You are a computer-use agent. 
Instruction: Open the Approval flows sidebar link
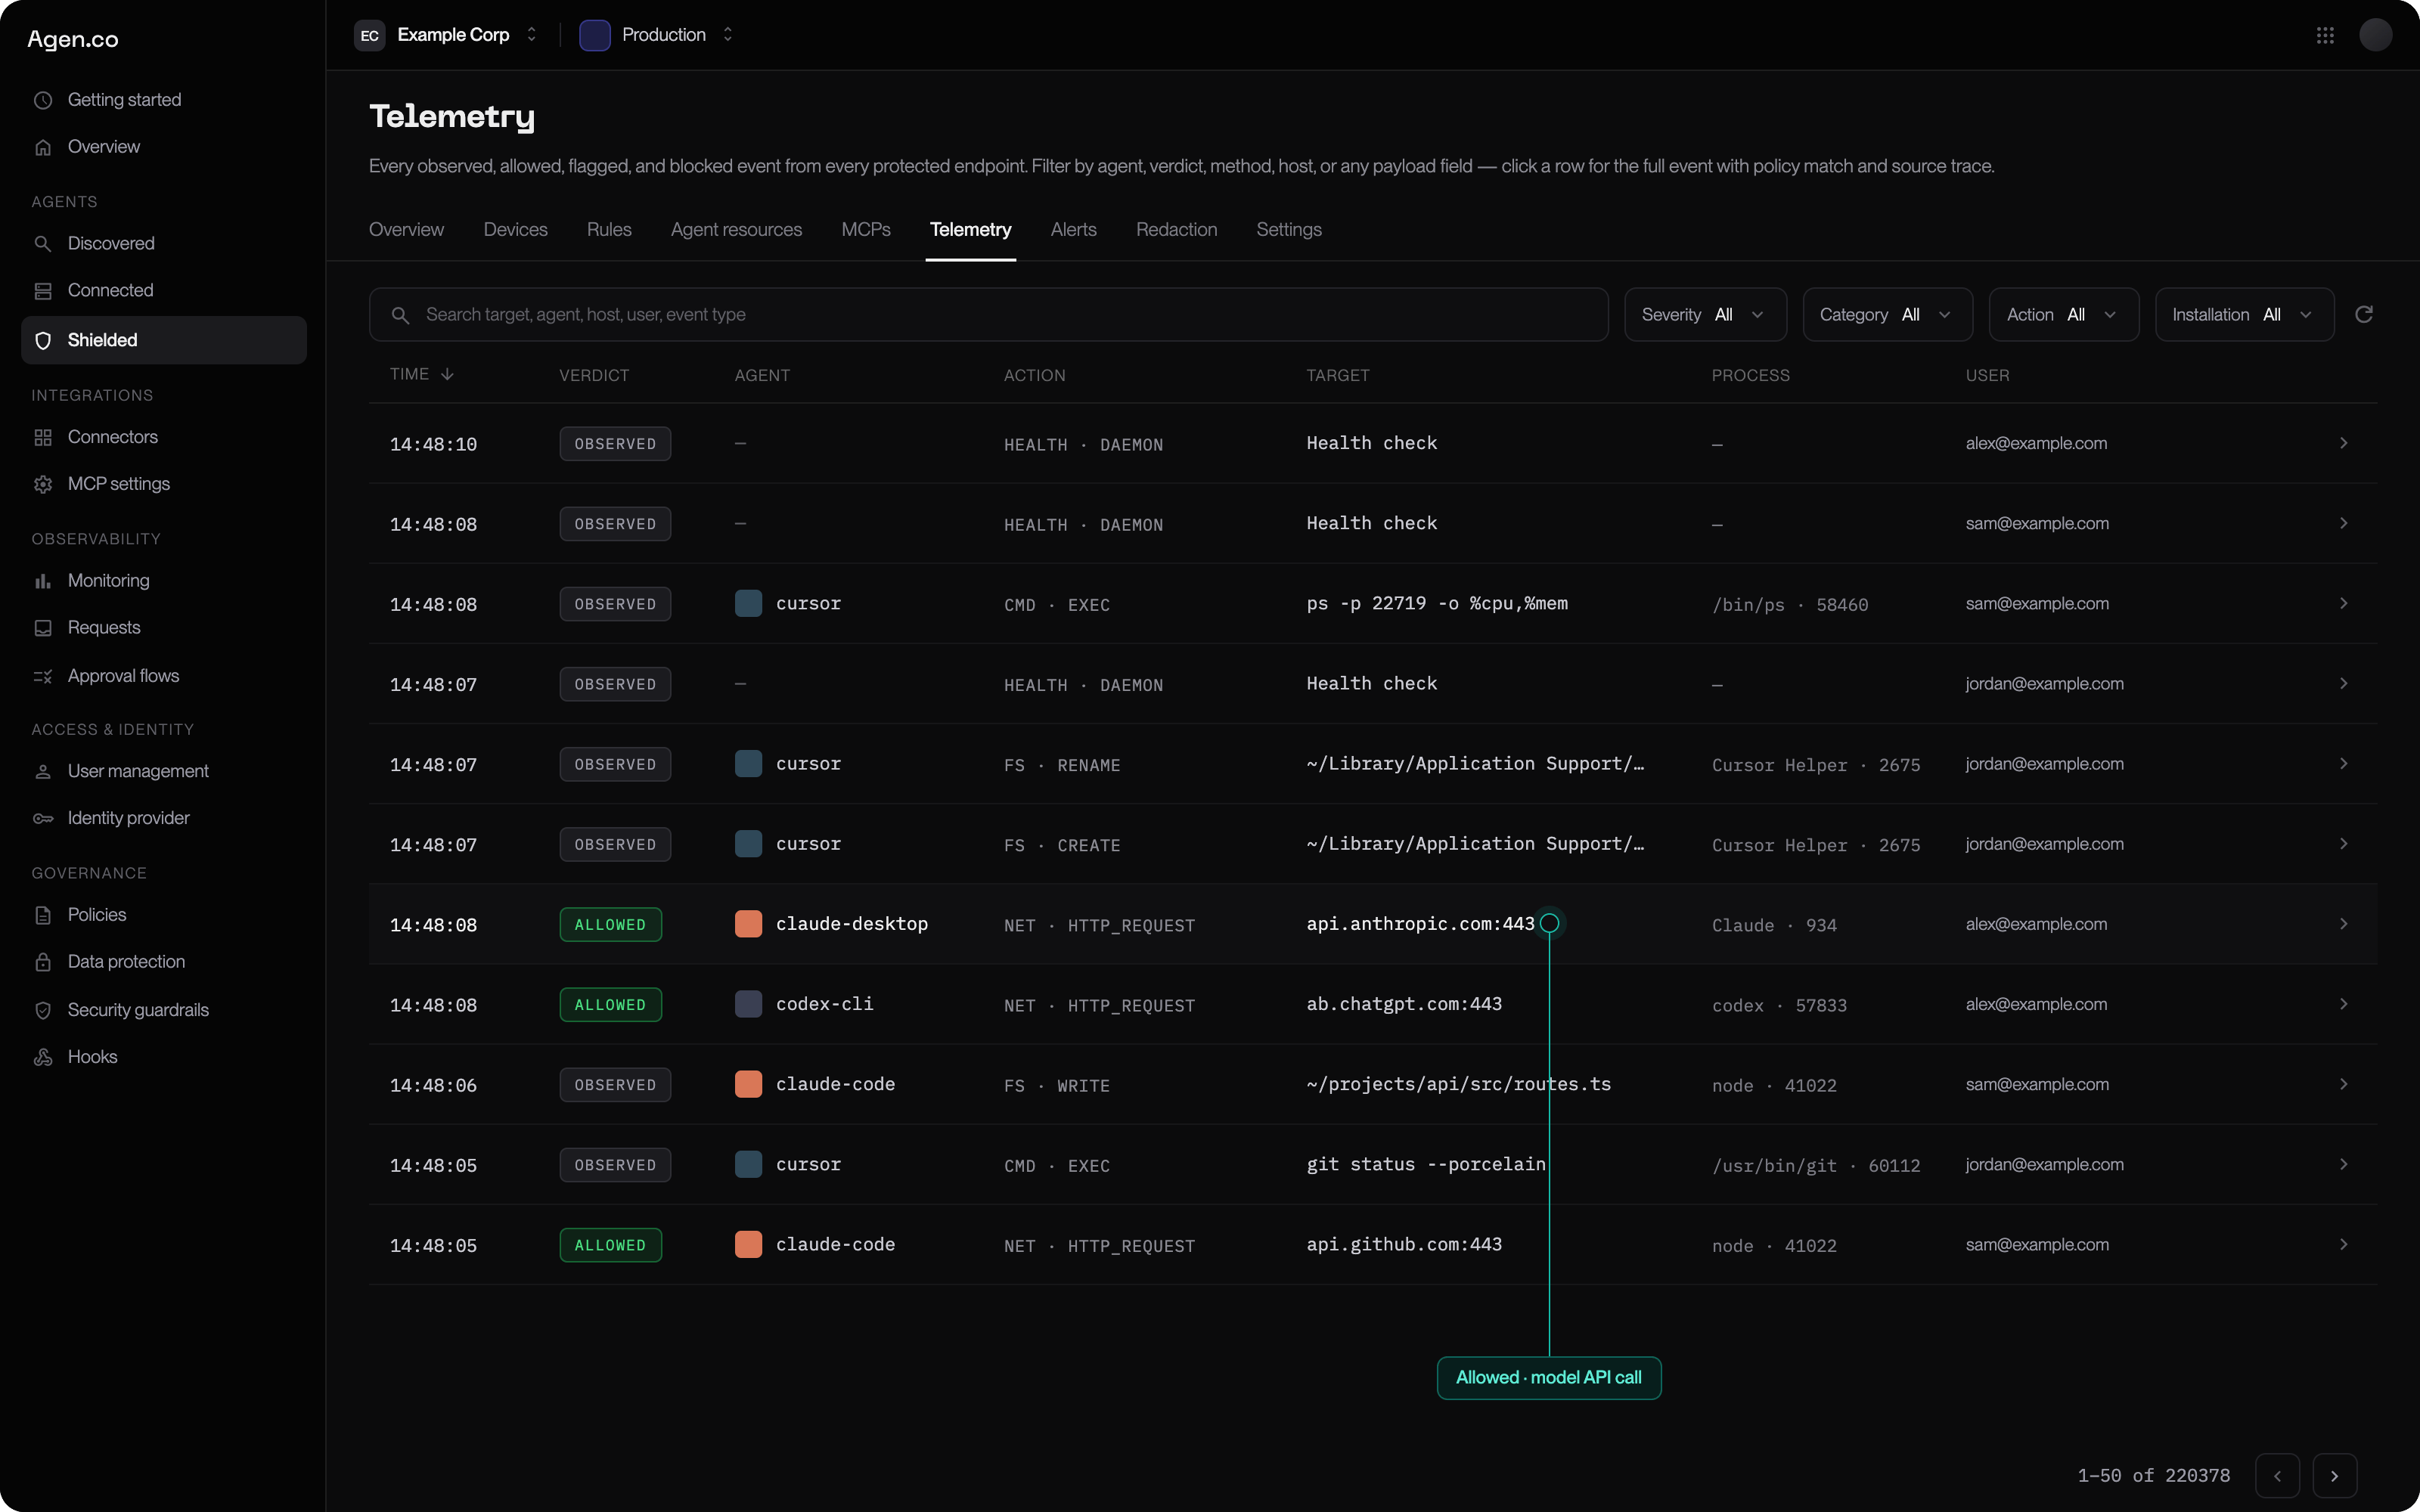point(123,676)
